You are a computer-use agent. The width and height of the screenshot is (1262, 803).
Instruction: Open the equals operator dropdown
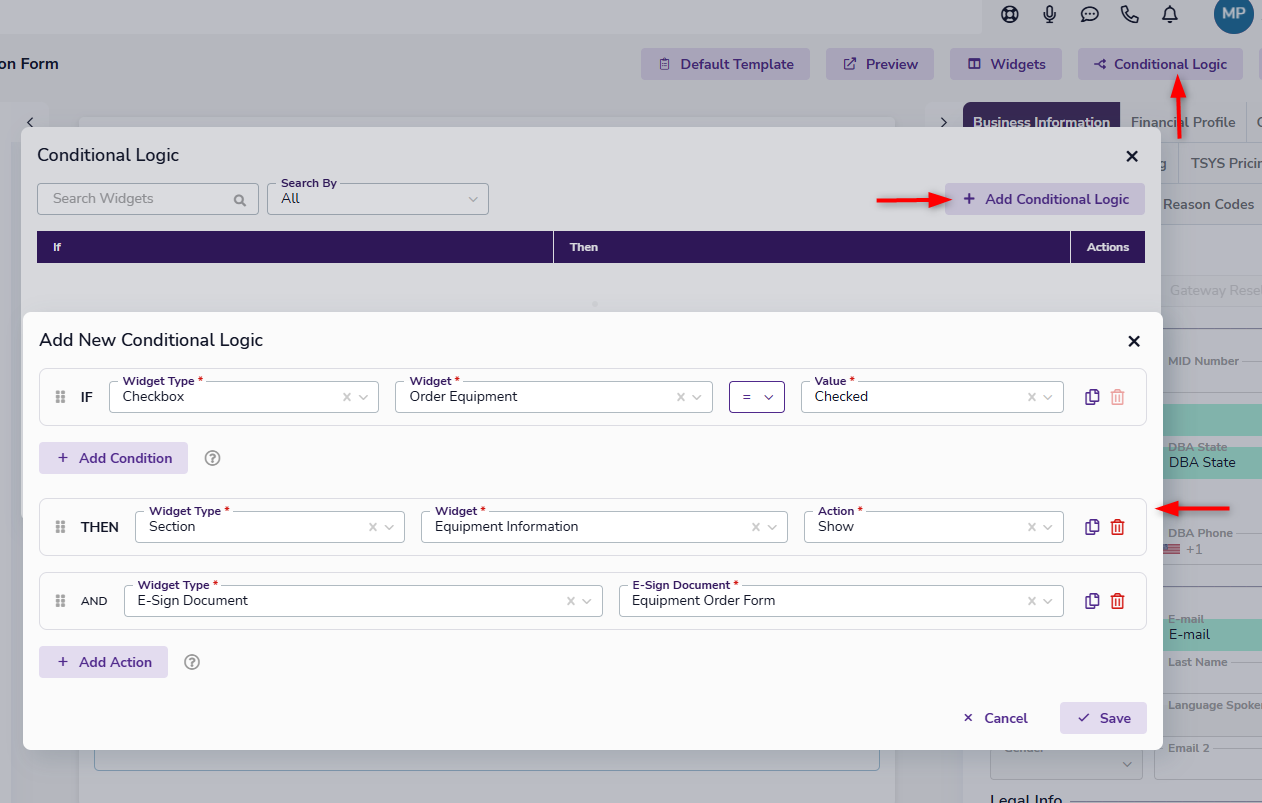coord(757,397)
